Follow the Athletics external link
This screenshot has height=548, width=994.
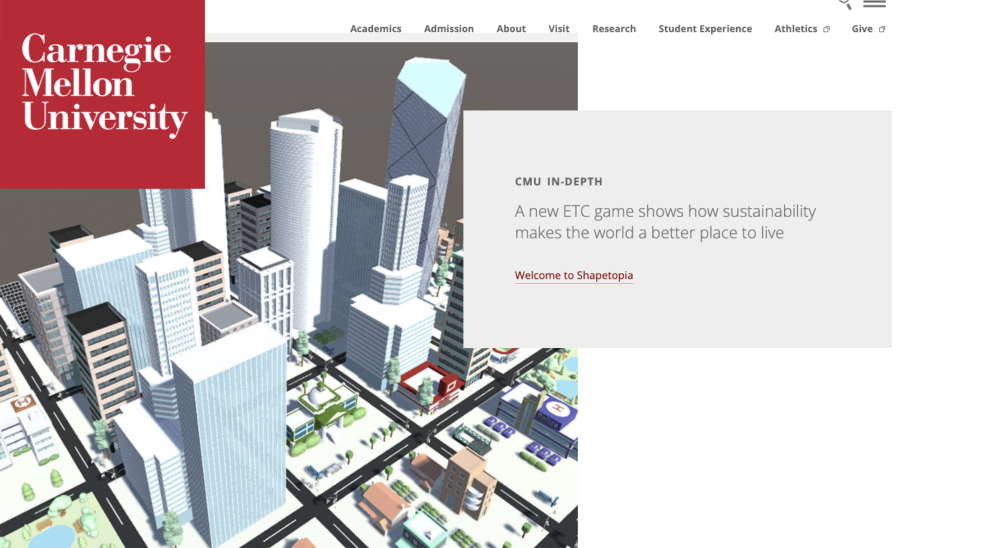[x=802, y=29]
